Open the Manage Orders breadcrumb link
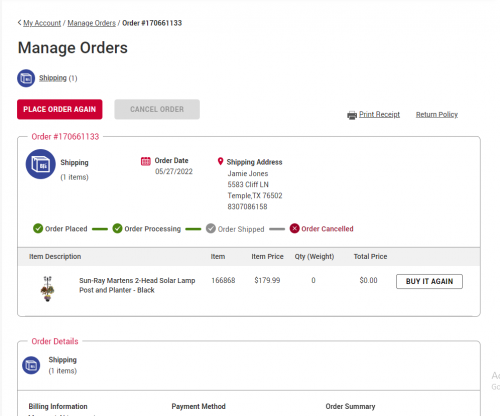Image resolution: width=500 pixels, height=416 pixels. (92, 23)
